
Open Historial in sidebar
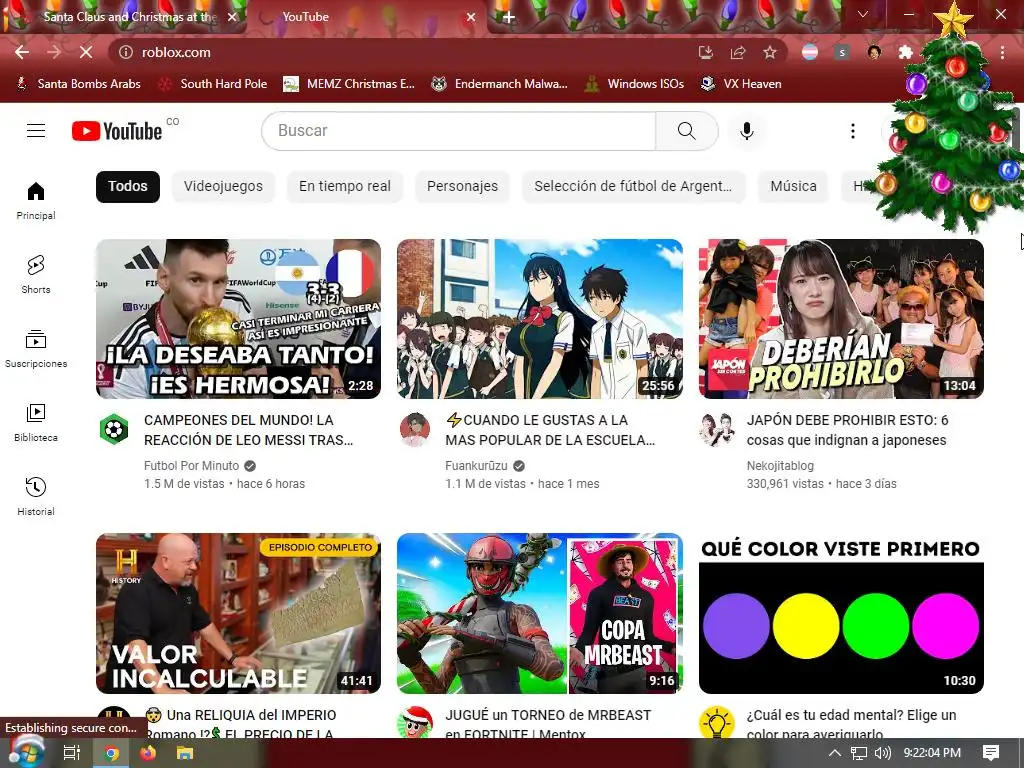pos(36,496)
